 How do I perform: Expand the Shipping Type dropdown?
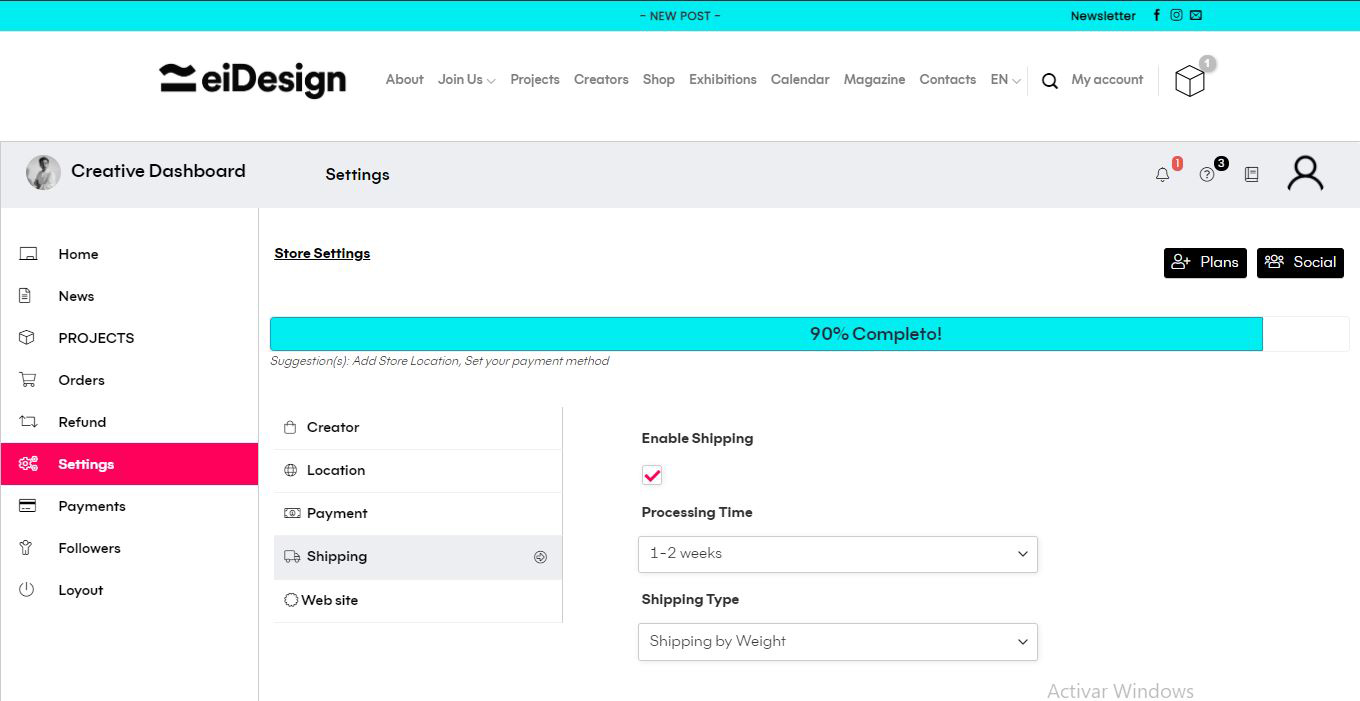point(837,642)
